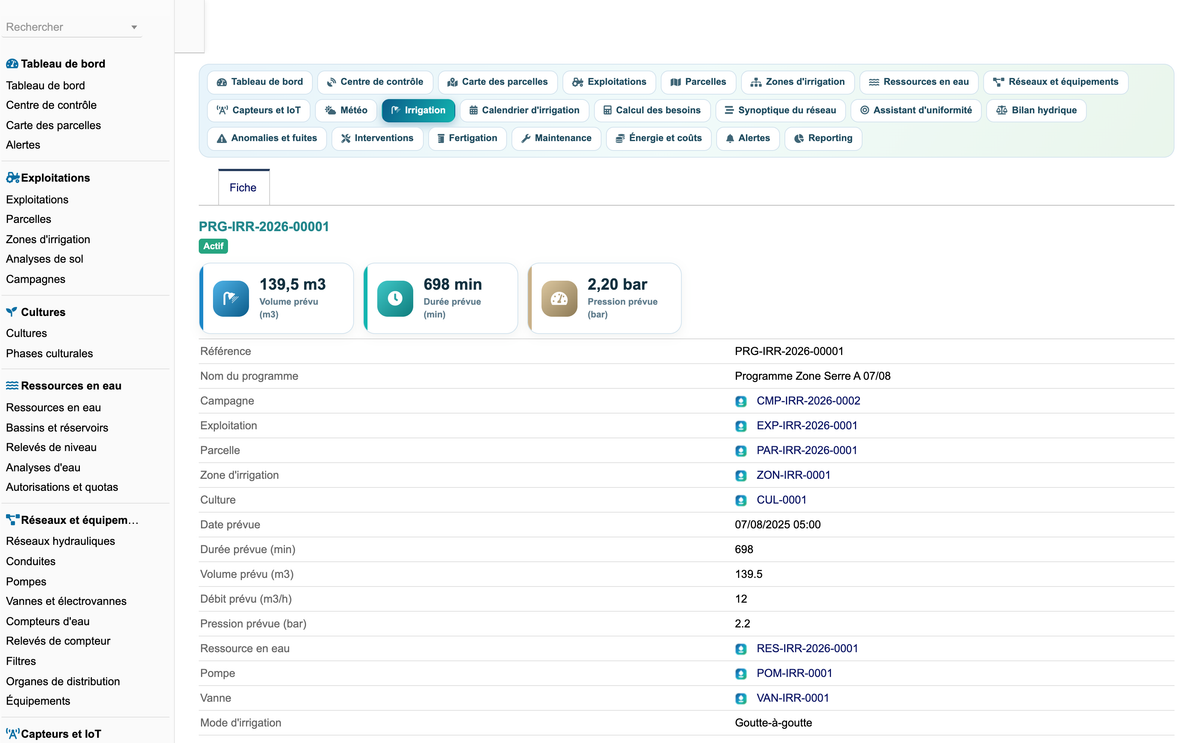Click the Actif status badge
Image resolution: width=1200 pixels, height=743 pixels.
(x=213, y=246)
